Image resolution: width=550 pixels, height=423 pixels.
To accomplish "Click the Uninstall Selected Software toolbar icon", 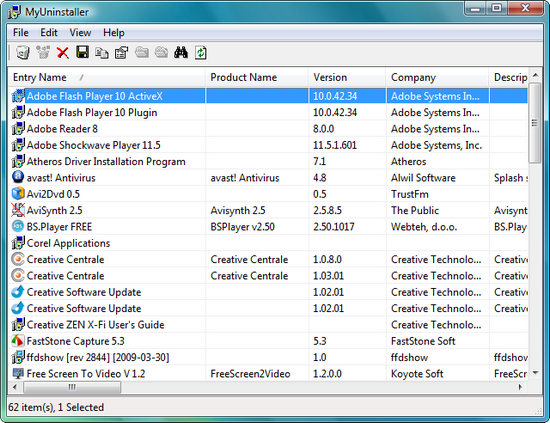I will click(23, 53).
